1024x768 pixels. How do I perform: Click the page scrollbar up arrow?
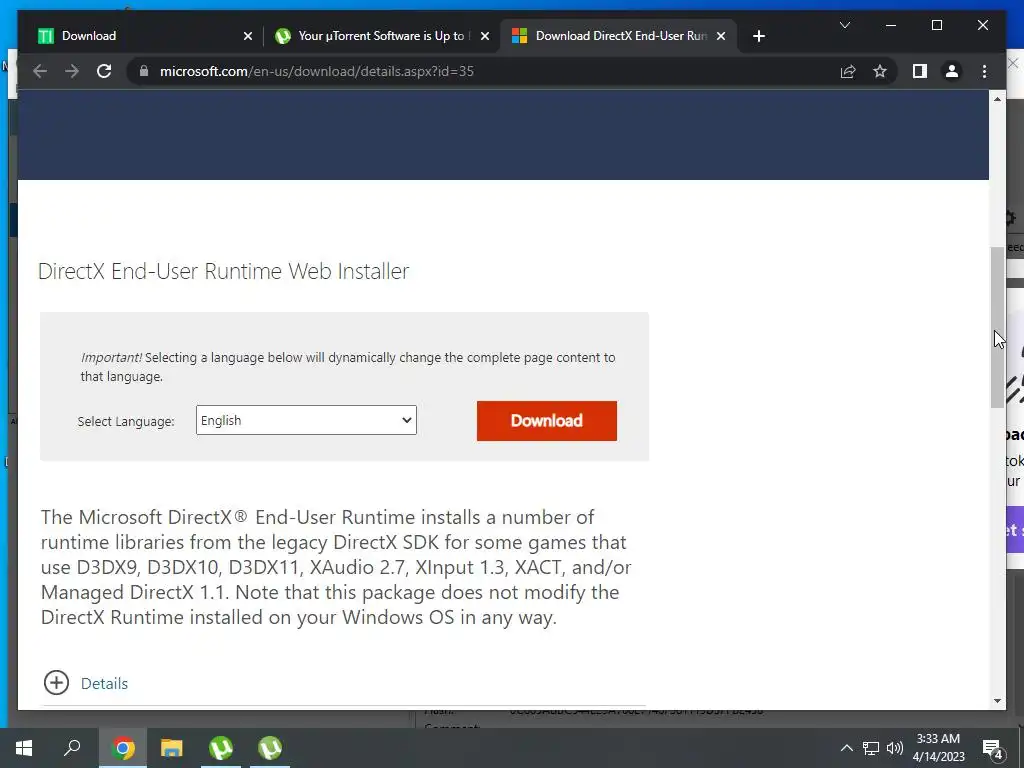pyautogui.click(x=997, y=99)
